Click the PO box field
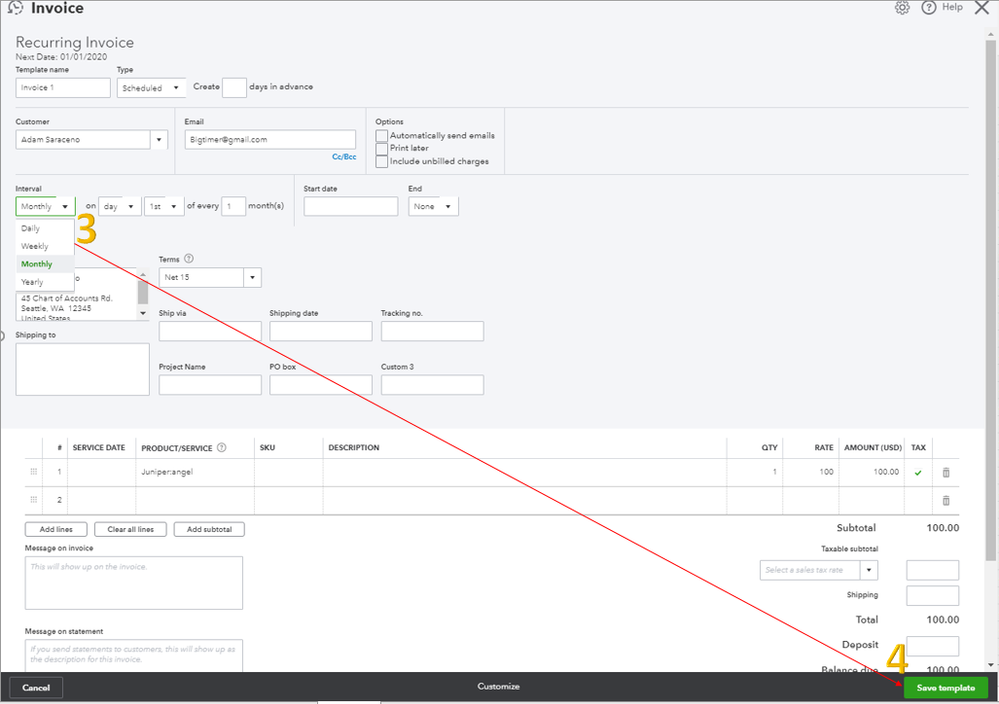 point(320,385)
